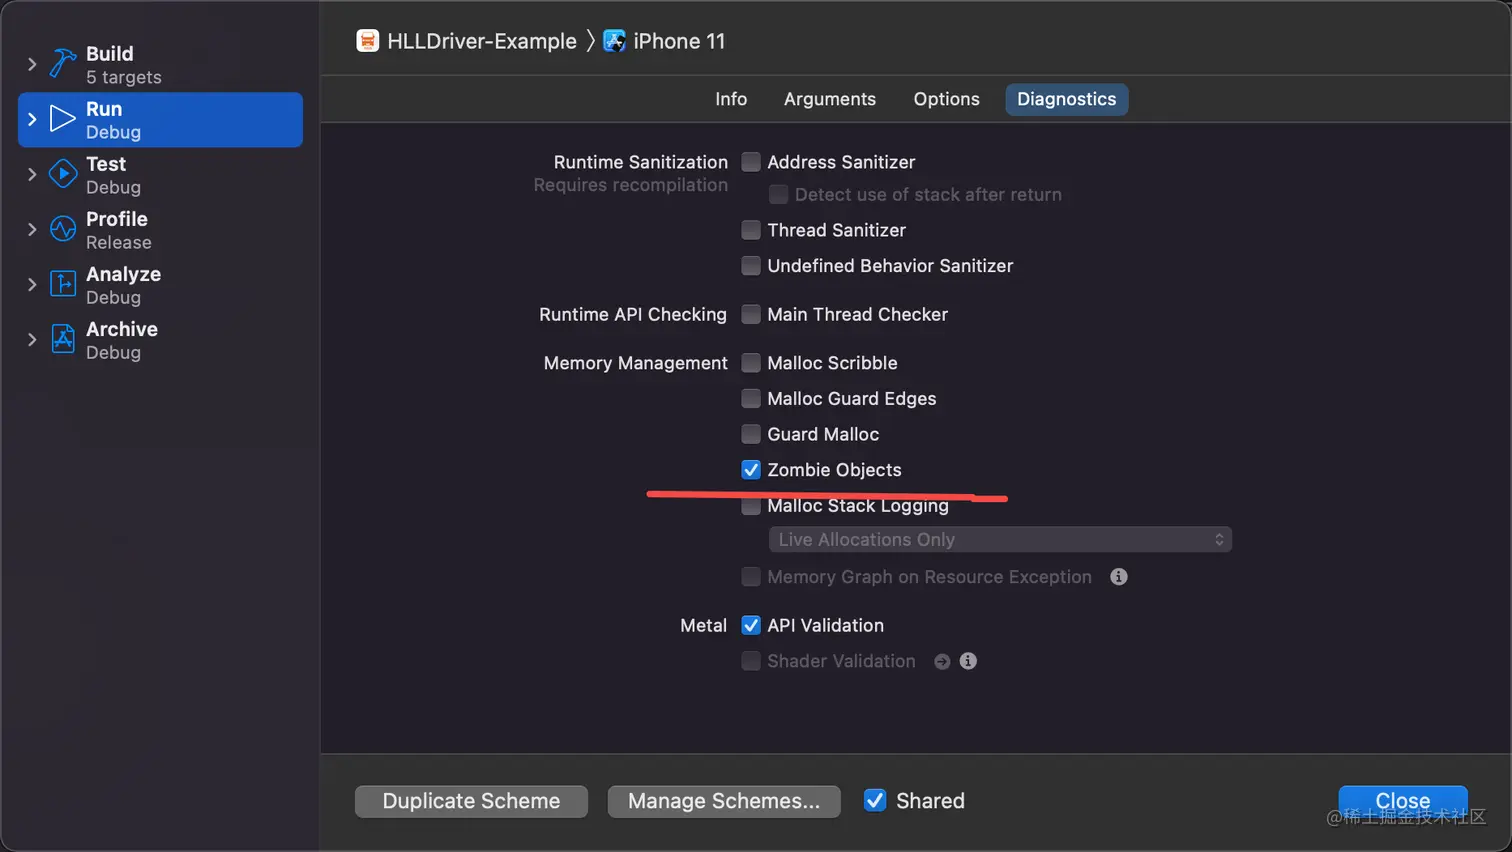Click the Duplicate Scheme button
The image size is (1512, 852).
tap(471, 800)
